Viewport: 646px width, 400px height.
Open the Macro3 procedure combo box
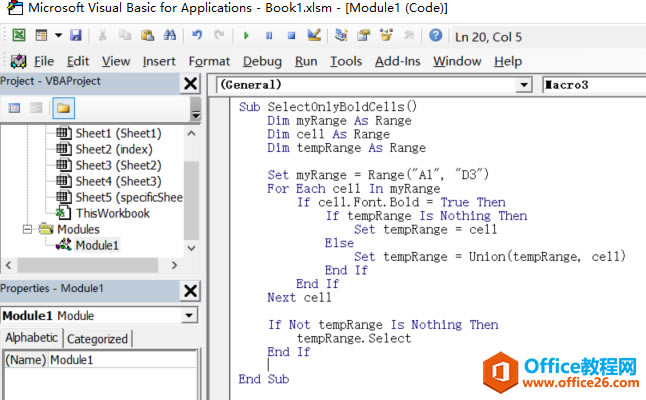click(594, 85)
